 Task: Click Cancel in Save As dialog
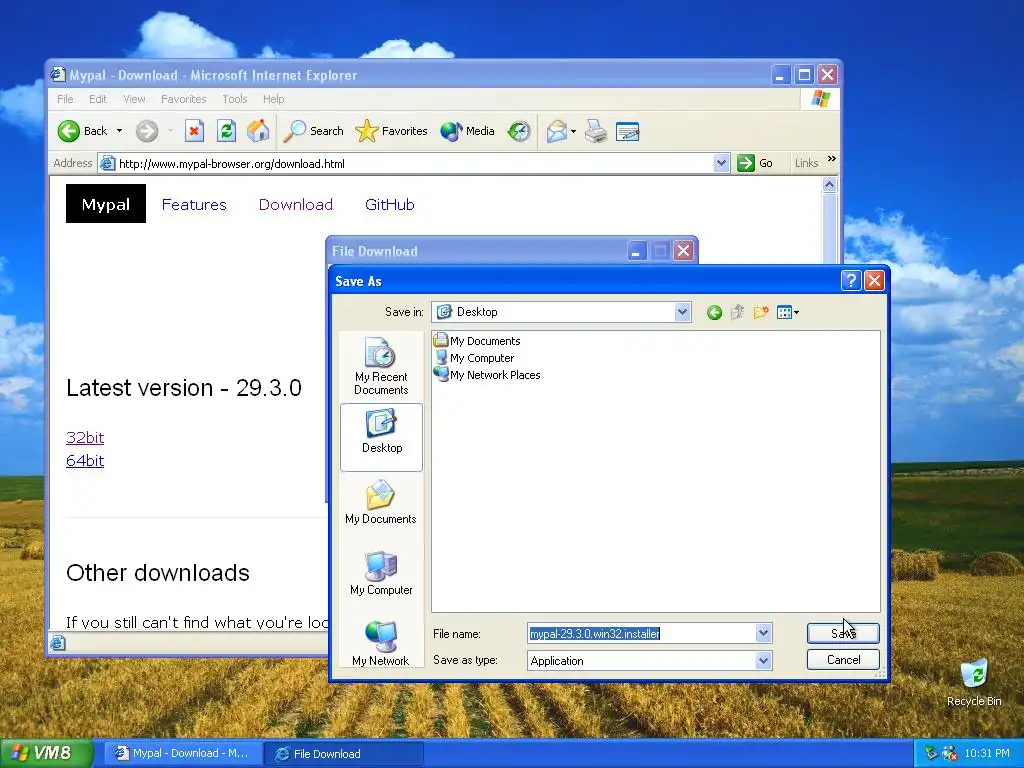(843, 660)
